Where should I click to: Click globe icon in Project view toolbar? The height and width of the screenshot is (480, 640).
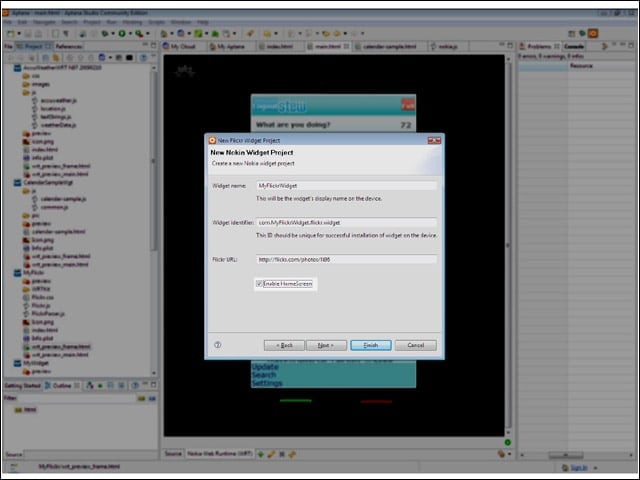point(102,58)
